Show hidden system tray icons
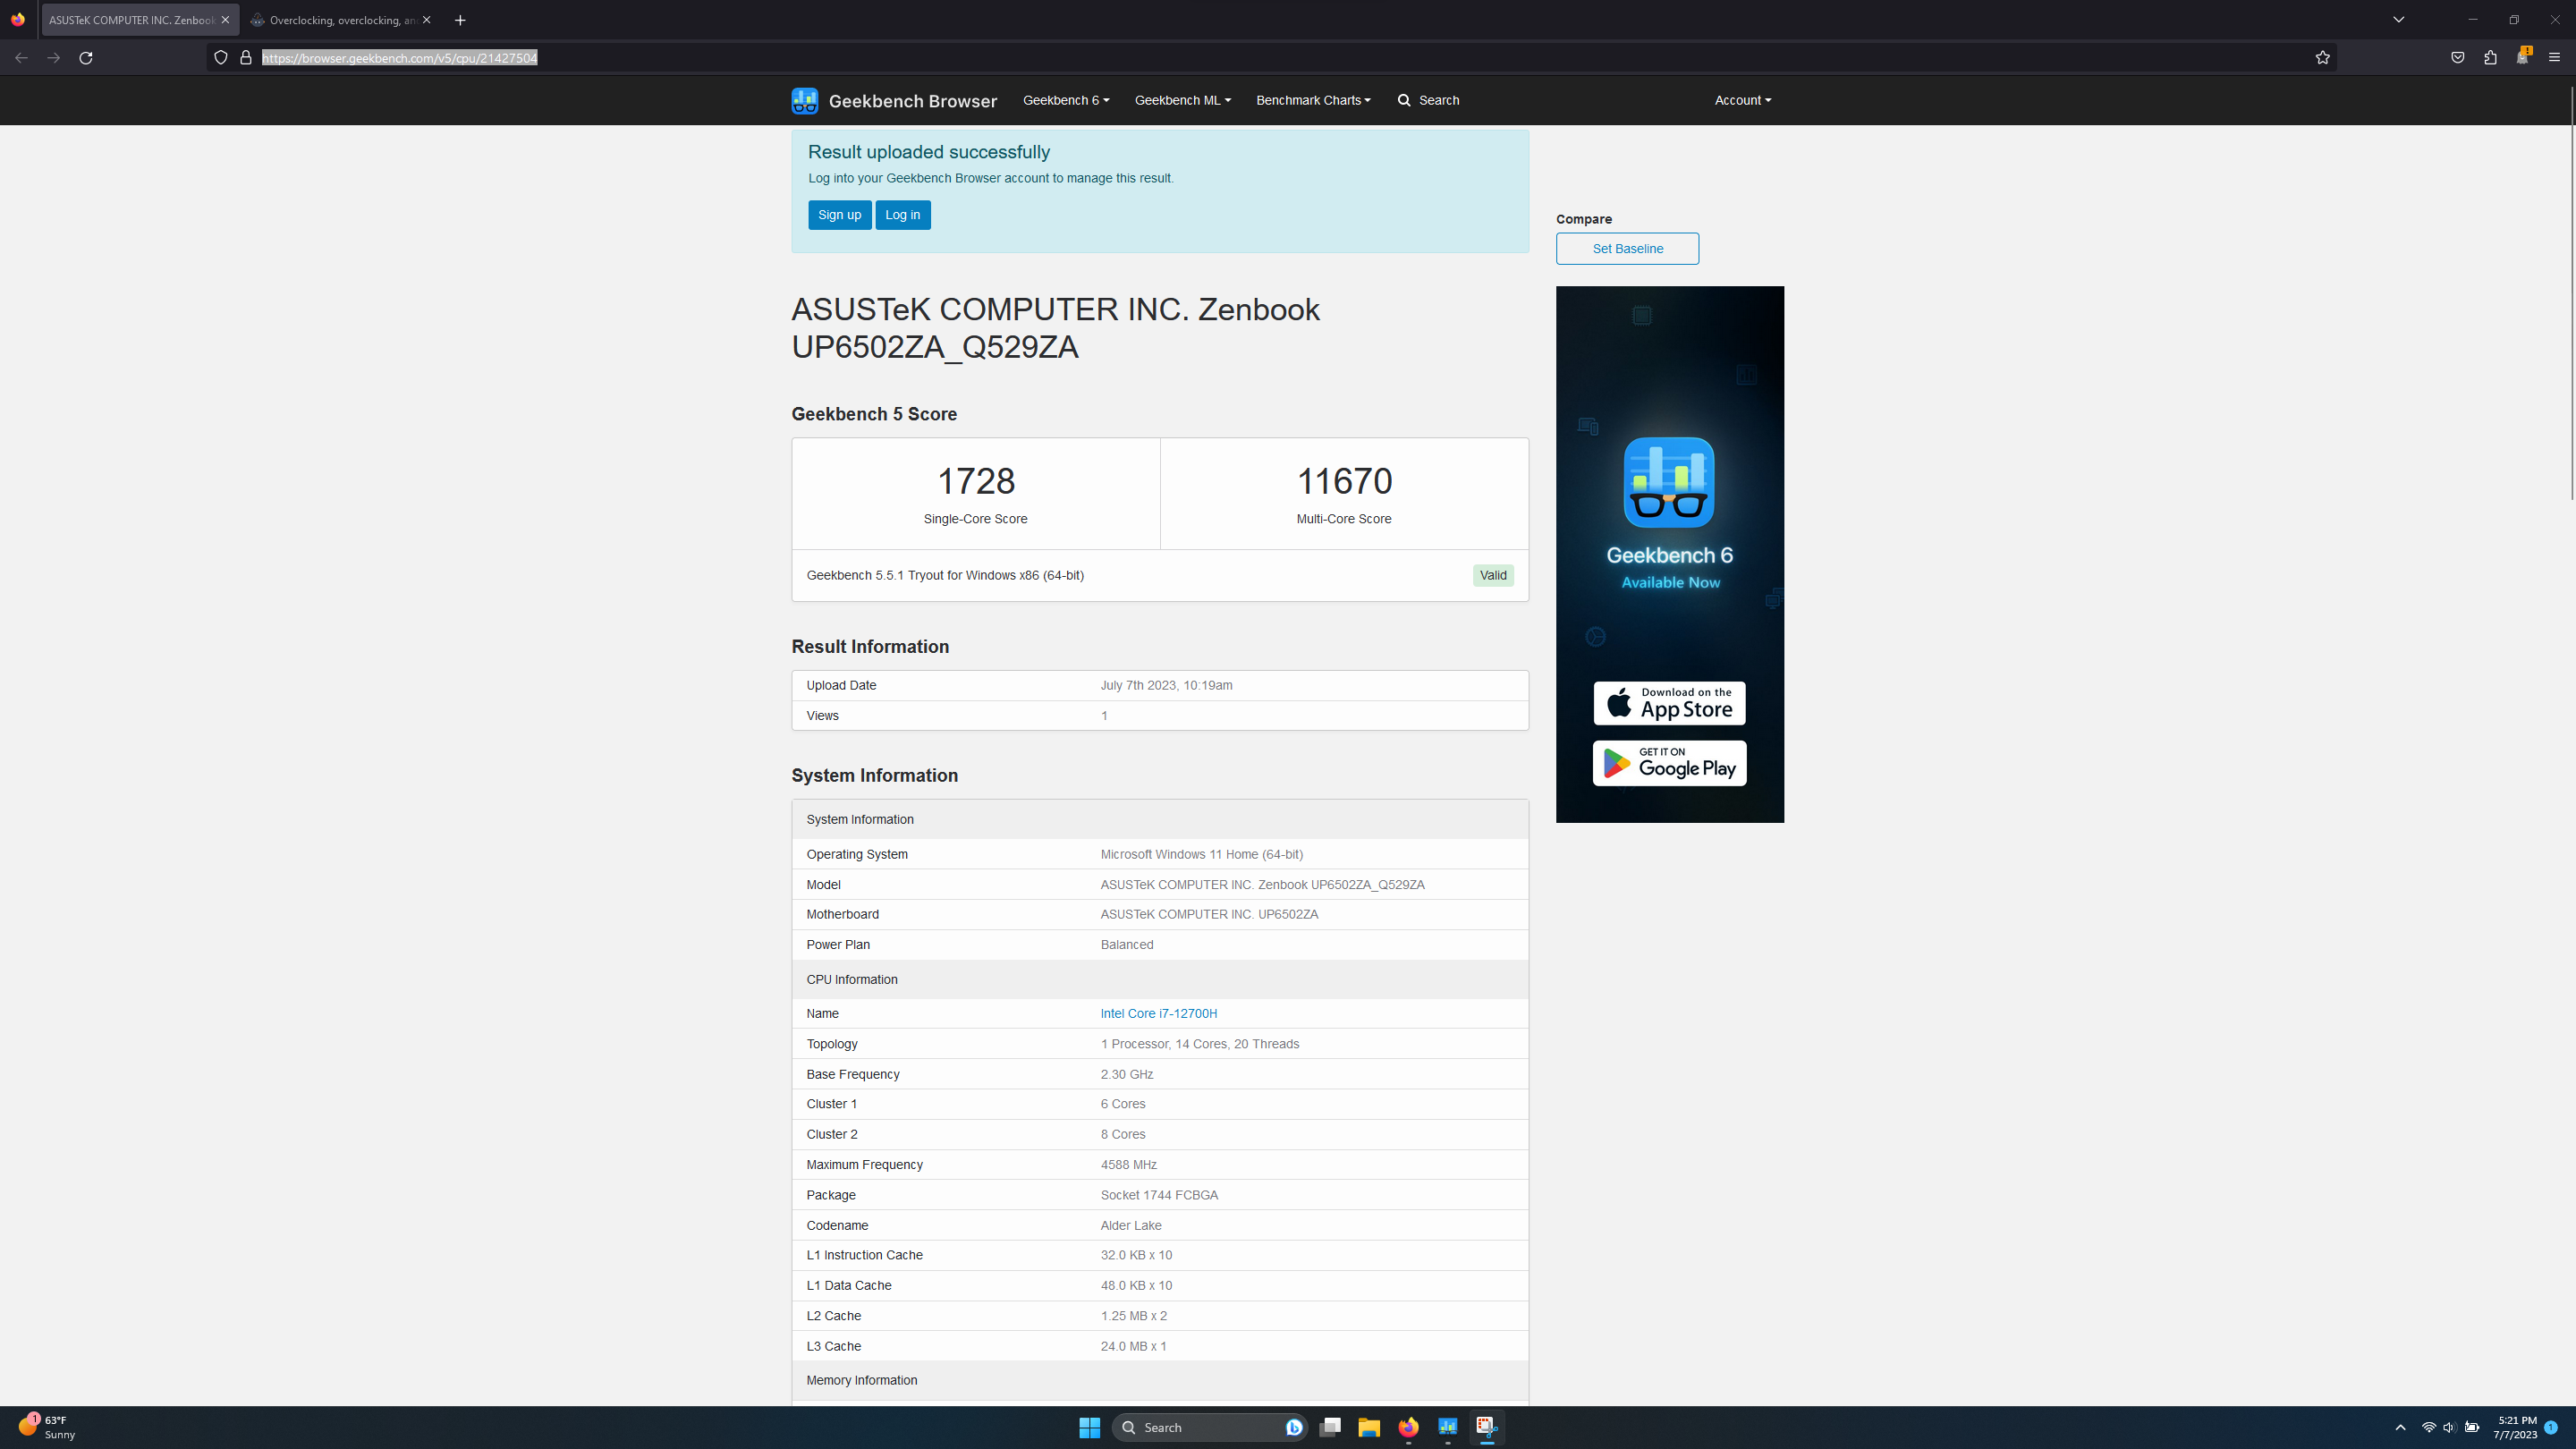Screen dimensions: 2576x1449 click(x=2400, y=1428)
